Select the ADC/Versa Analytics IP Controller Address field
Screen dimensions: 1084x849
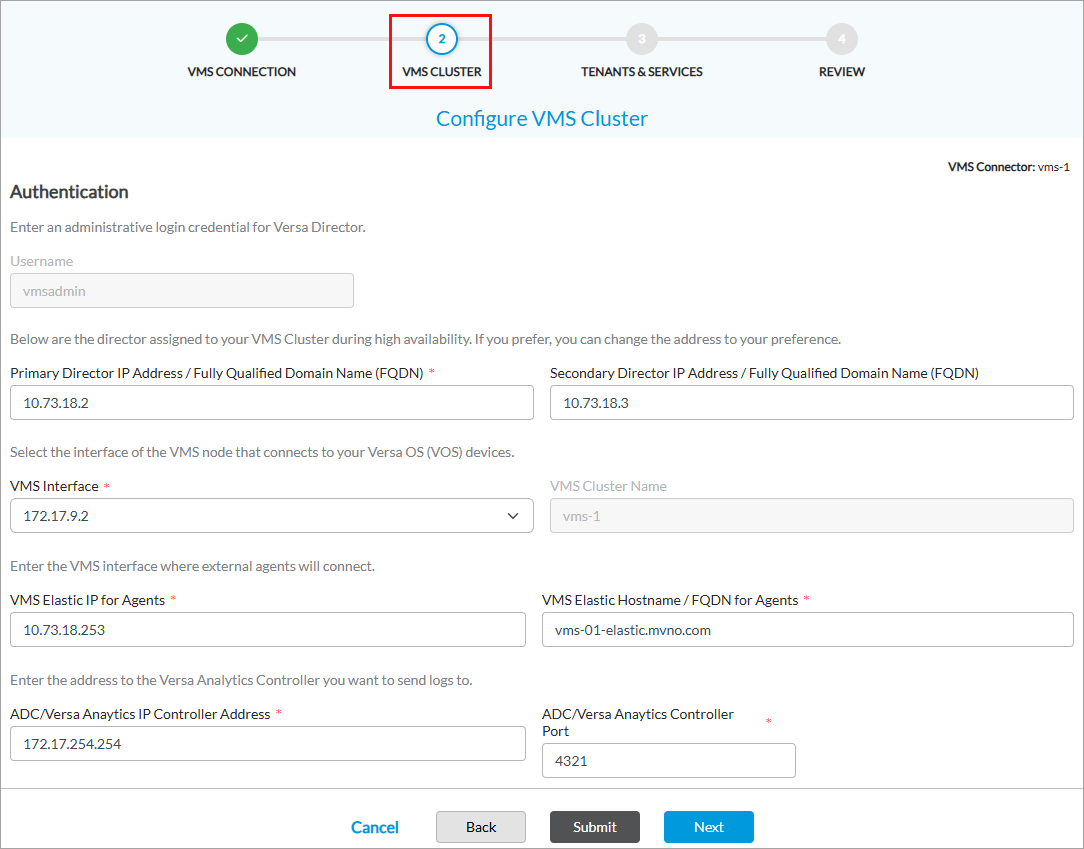click(x=267, y=743)
